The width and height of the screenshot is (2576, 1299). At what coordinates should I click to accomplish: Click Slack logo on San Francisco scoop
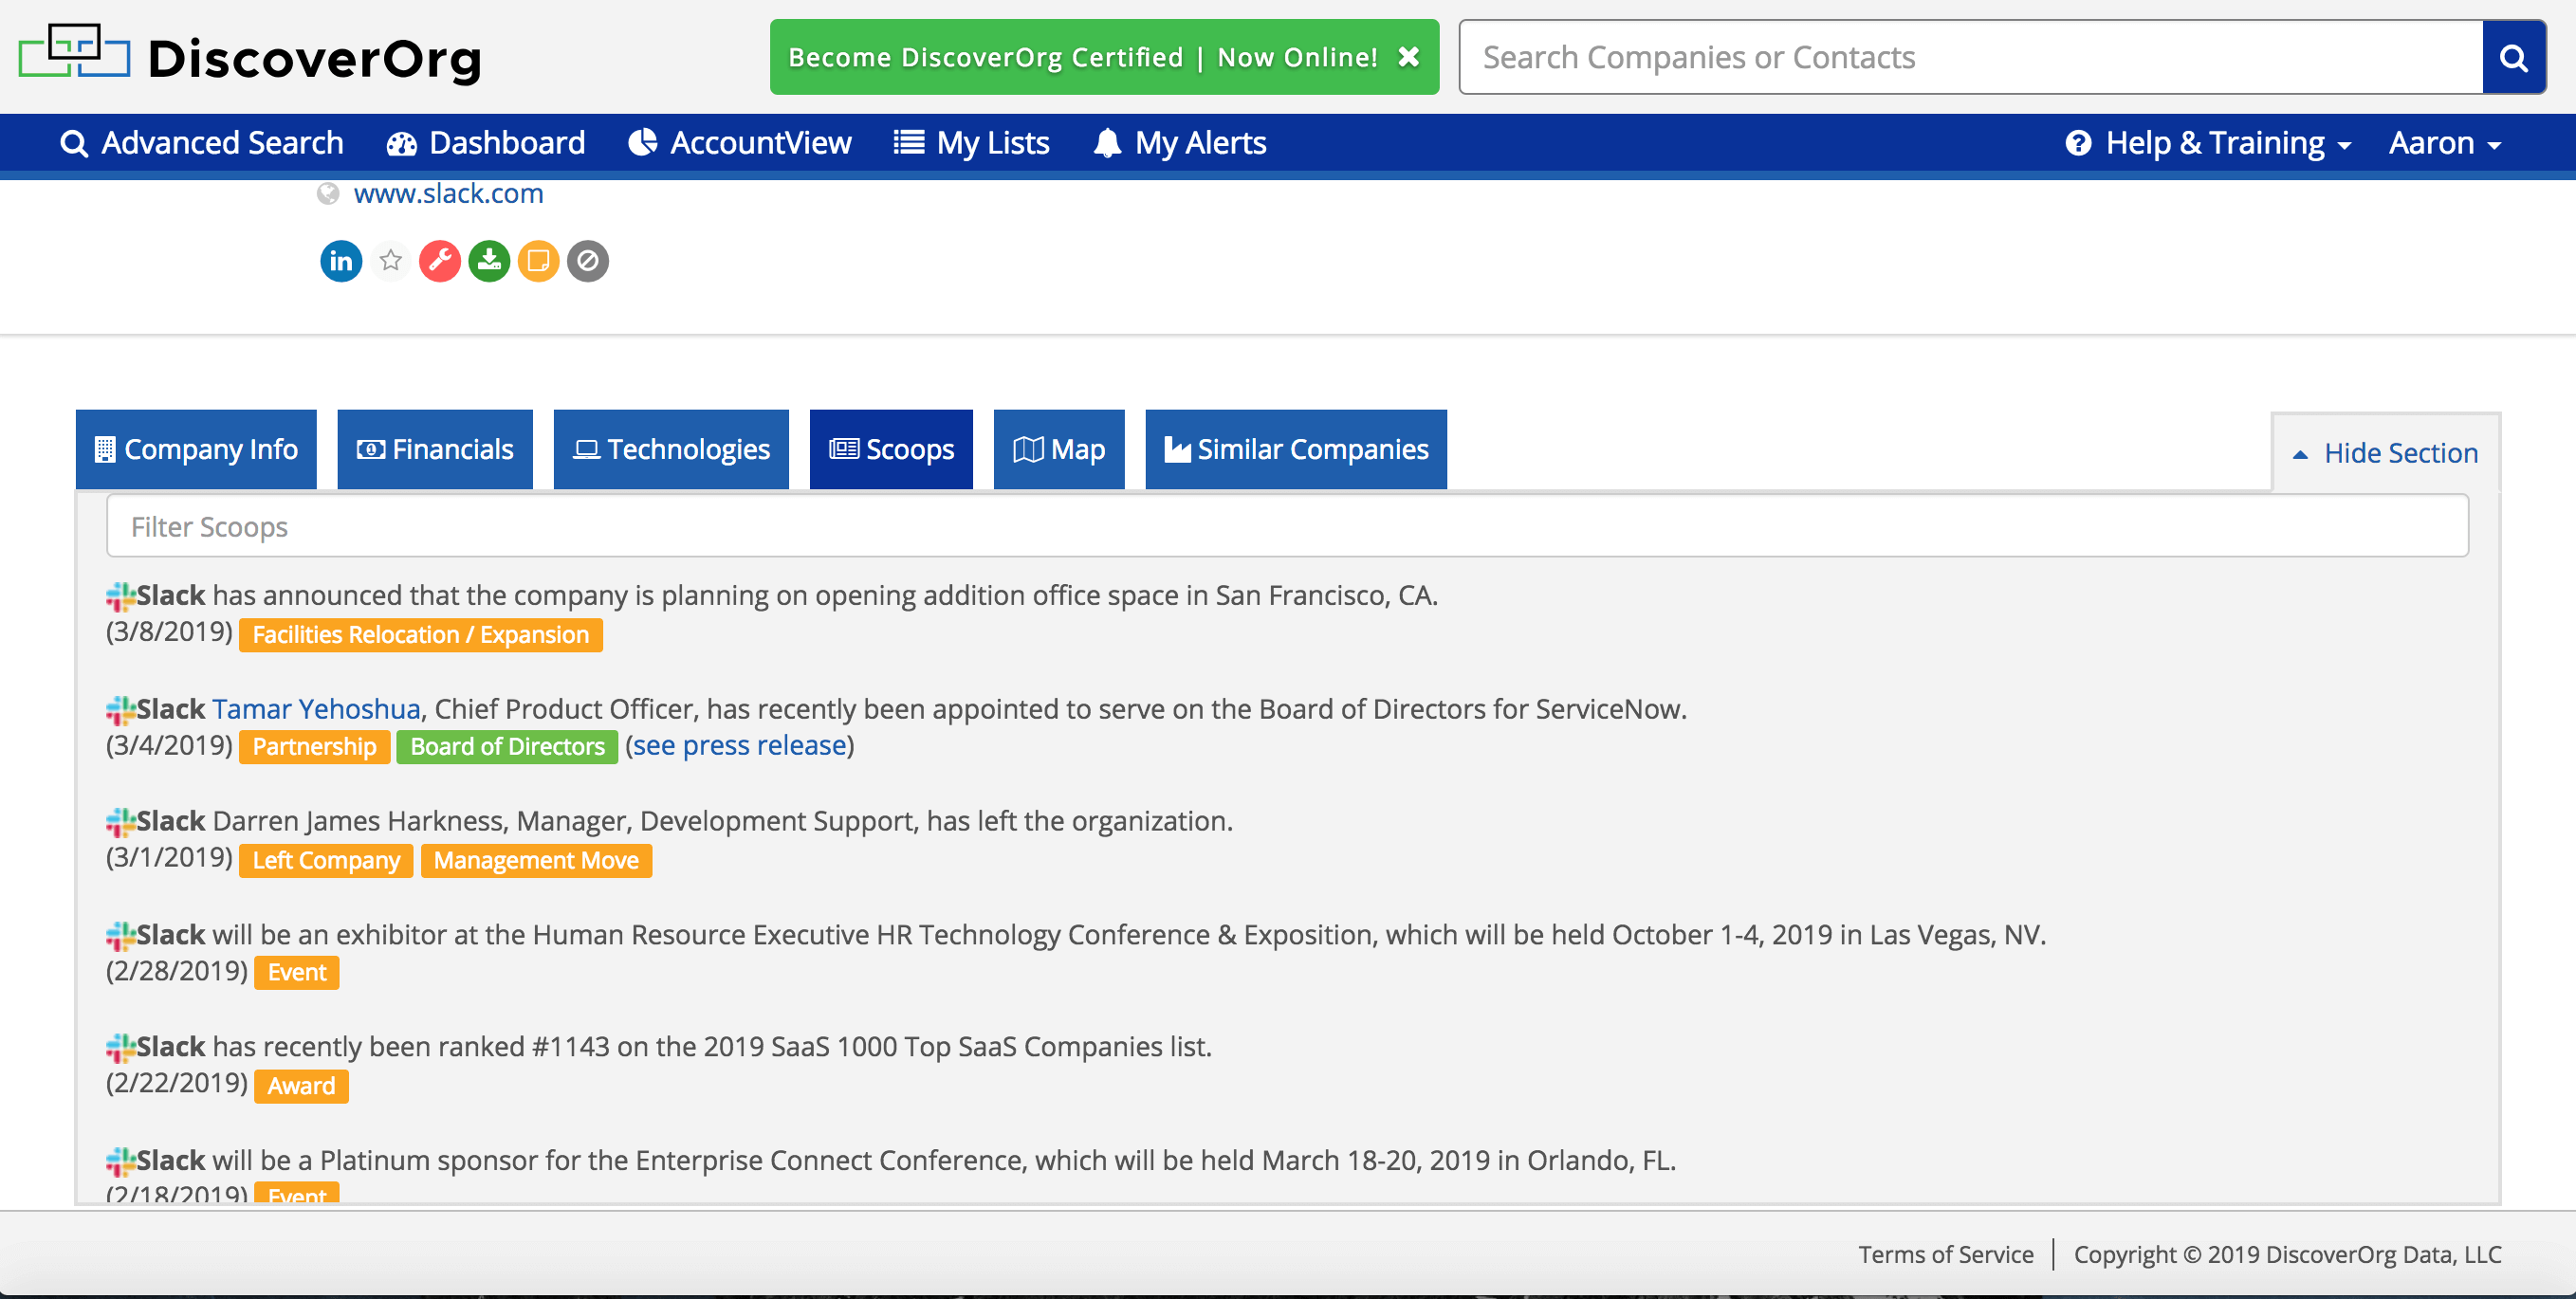click(121, 597)
